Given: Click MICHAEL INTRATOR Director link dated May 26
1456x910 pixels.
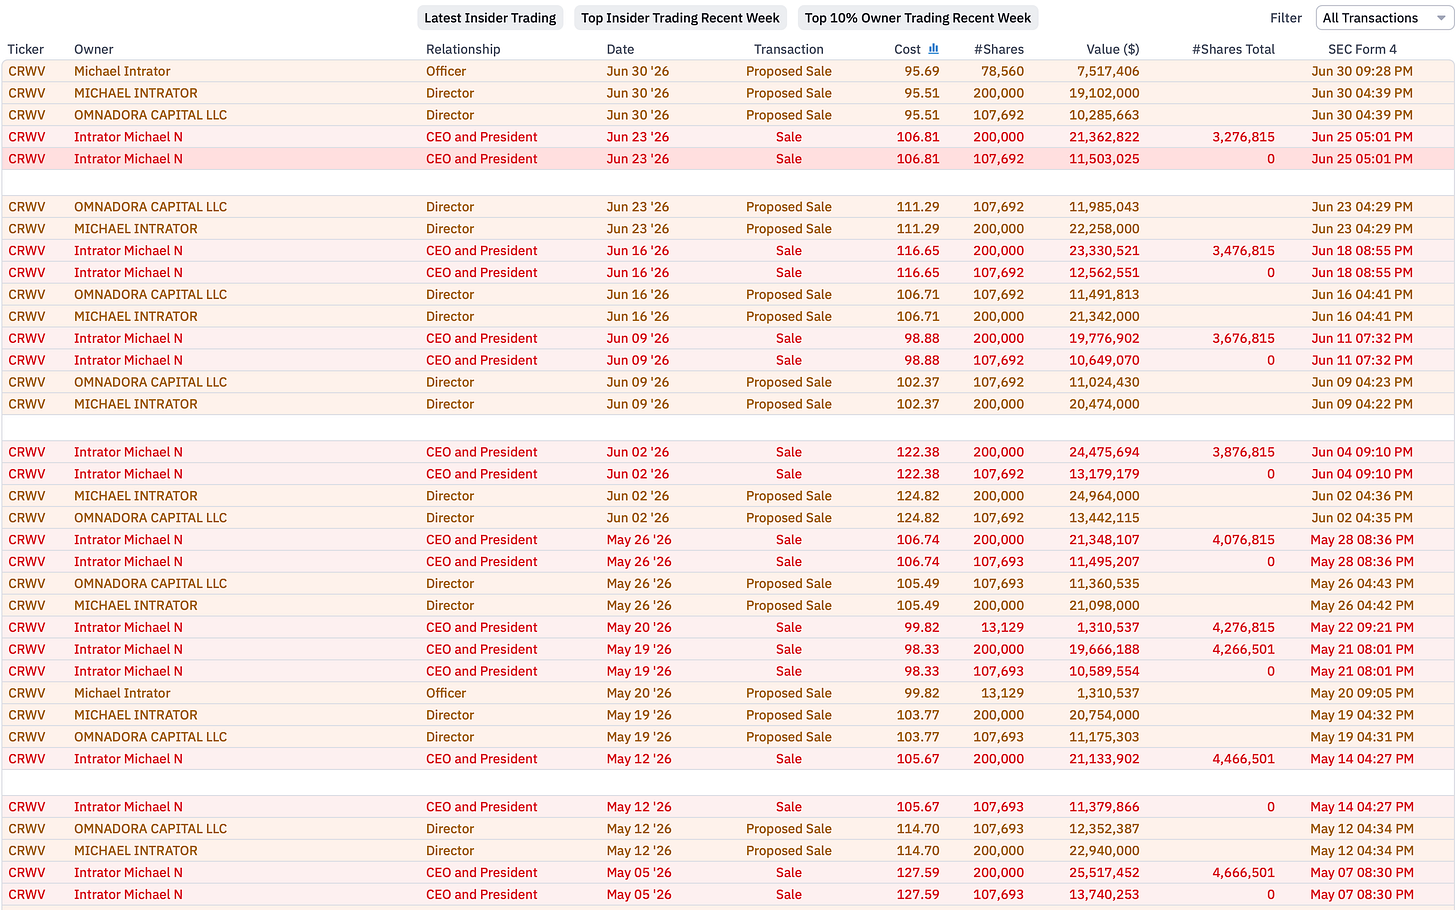Looking at the screenshot, I should (136, 605).
